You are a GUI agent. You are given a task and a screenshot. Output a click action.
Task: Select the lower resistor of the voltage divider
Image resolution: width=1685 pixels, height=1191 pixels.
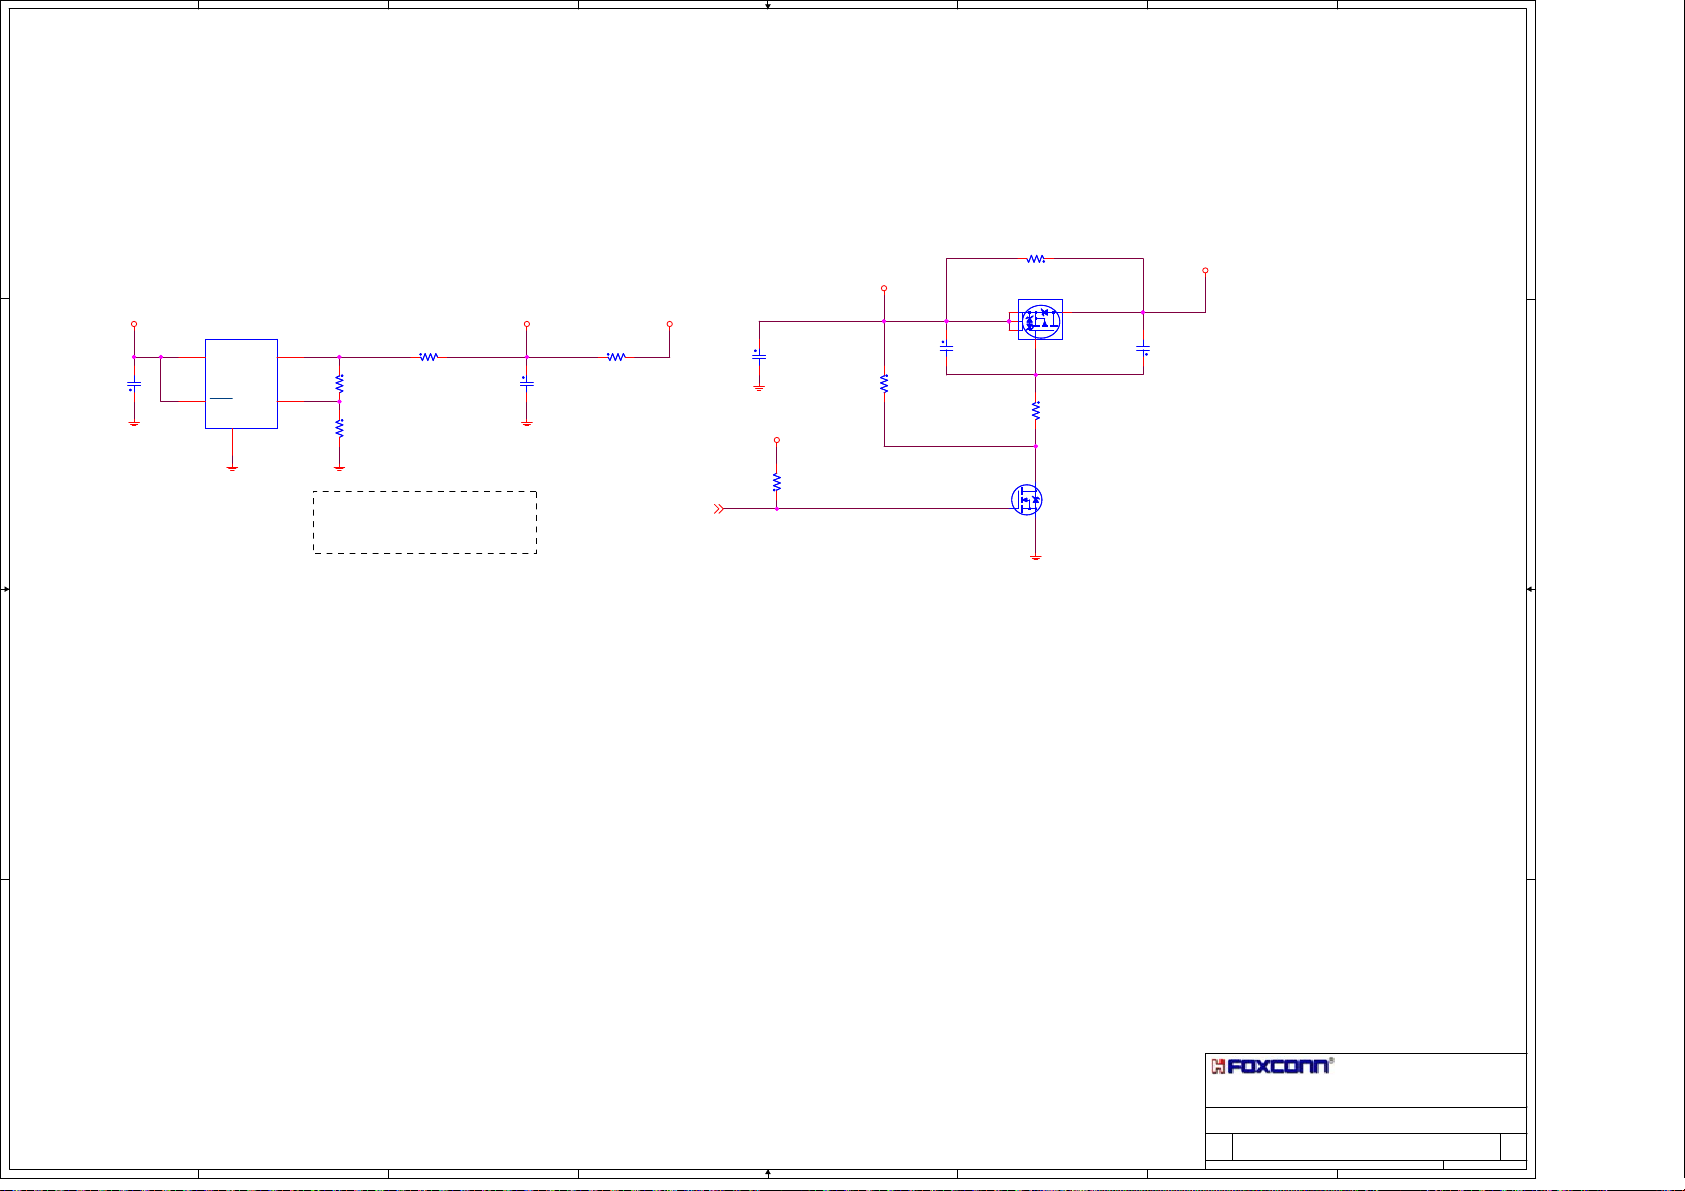click(x=340, y=428)
